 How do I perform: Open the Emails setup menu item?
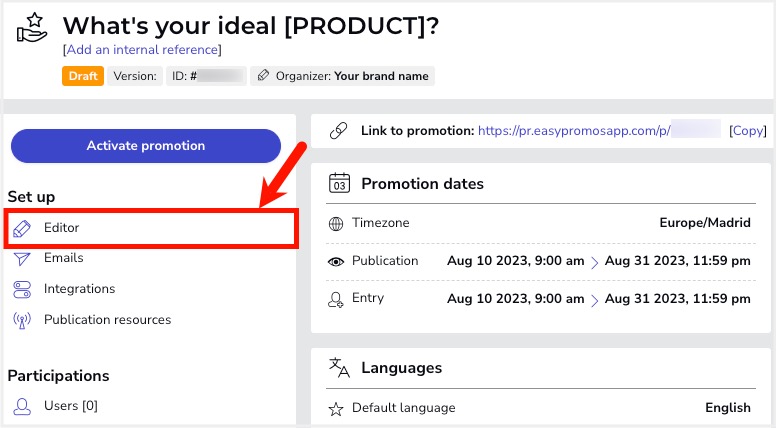(63, 258)
